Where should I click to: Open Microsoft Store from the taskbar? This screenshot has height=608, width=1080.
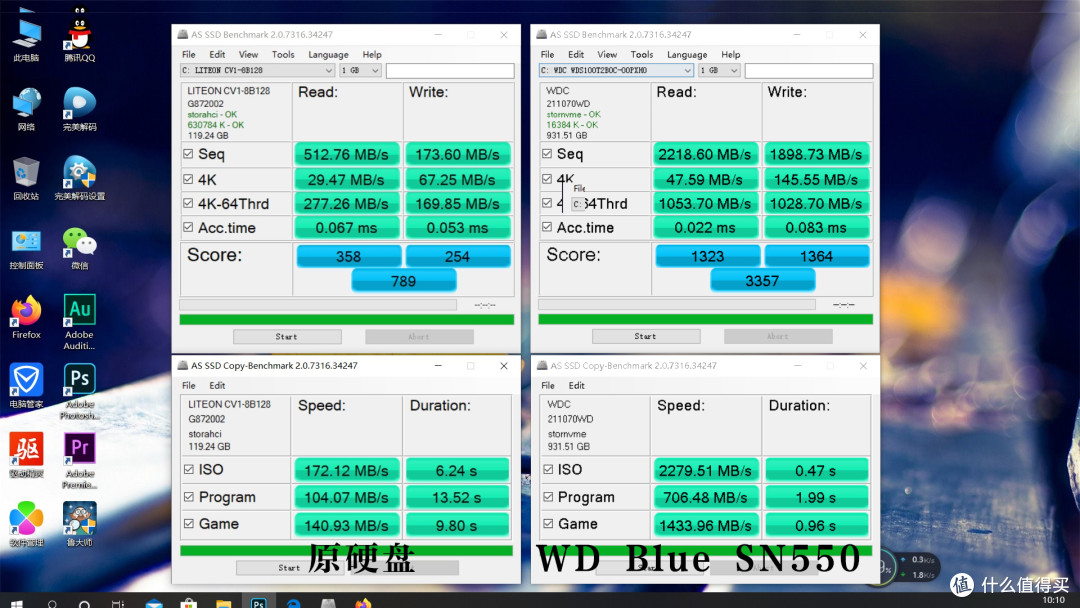(188, 603)
